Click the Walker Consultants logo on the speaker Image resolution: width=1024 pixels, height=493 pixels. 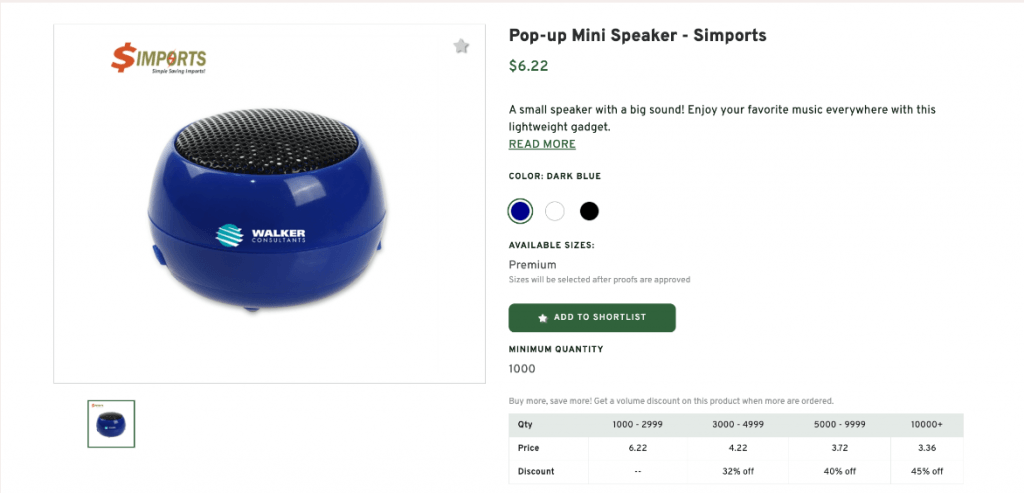(x=260, y=236)
